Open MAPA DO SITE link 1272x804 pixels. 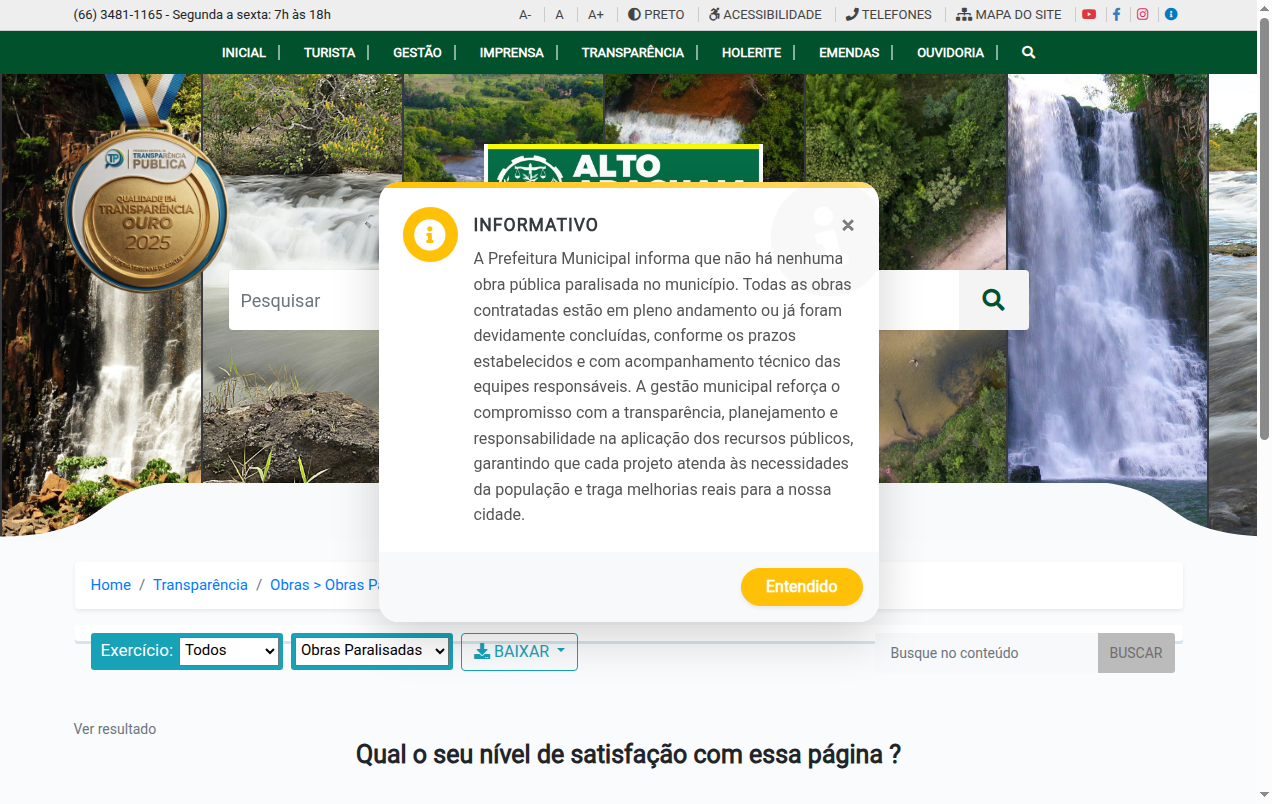click(x=1009, y=15)
